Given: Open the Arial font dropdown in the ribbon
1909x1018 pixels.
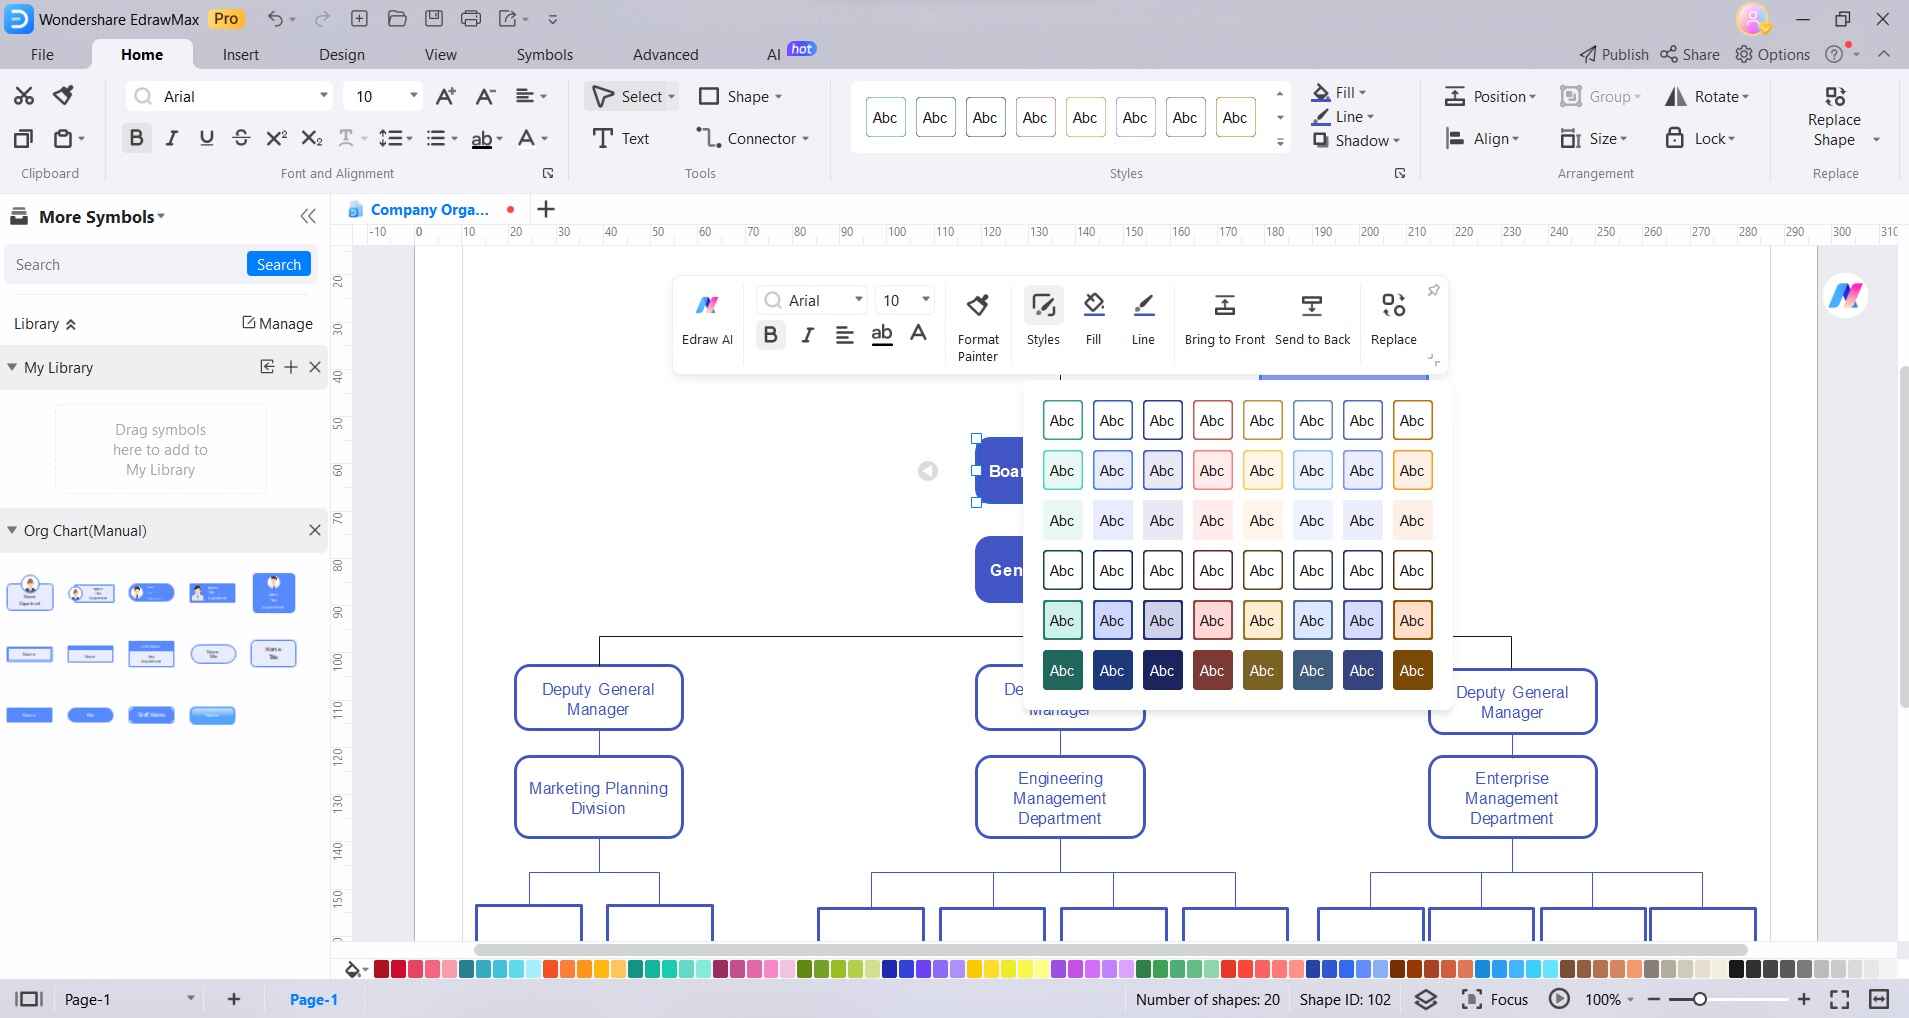Looking at the screenshot, I should pos(323,96).
